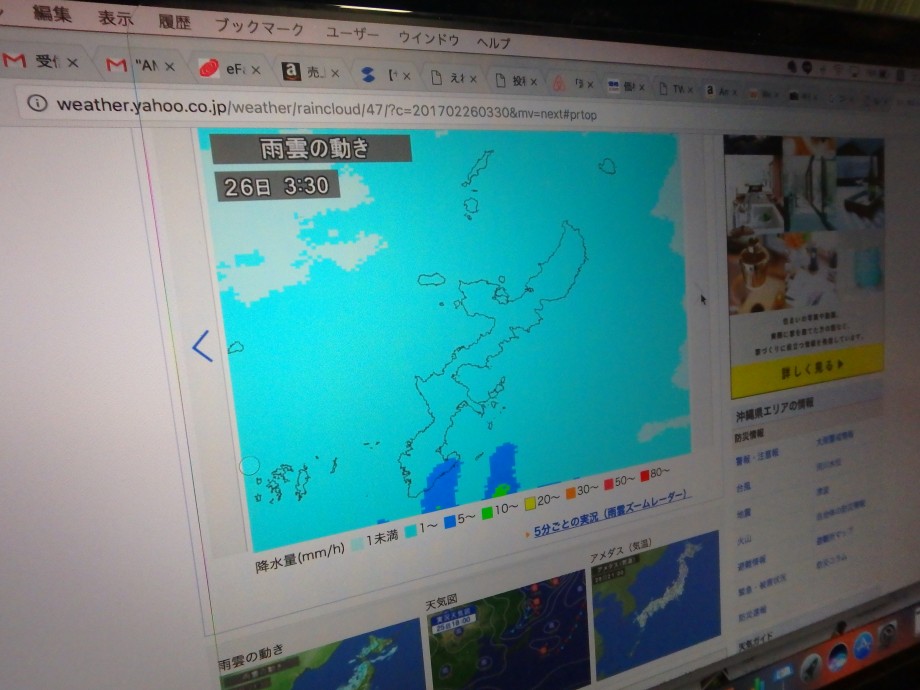Open the red eF tab
The height and width of the screenshot is (690, 920).
point(229,69)
